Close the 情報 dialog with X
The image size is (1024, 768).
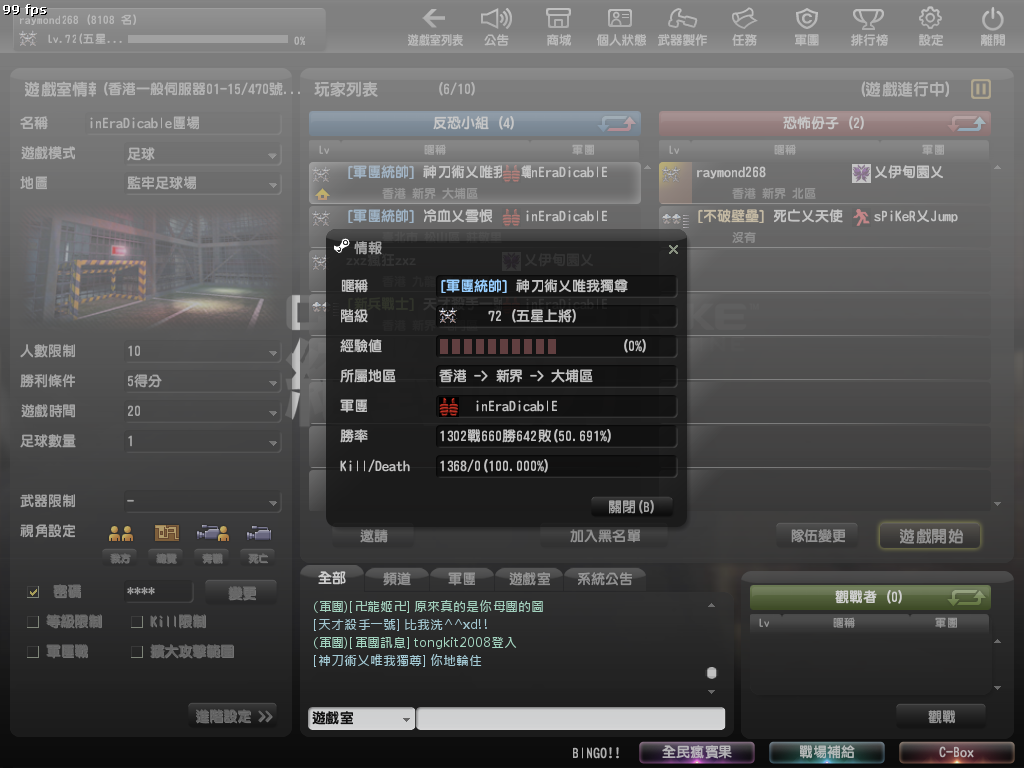click(x=673, y=249)
